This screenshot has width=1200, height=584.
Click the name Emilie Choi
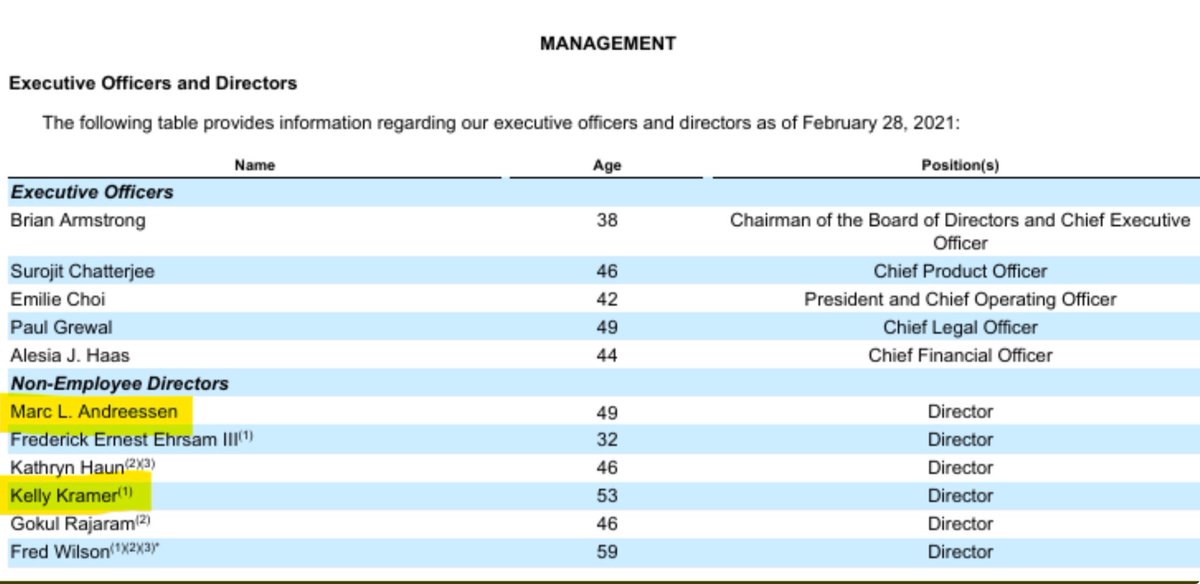click(57, 299)
